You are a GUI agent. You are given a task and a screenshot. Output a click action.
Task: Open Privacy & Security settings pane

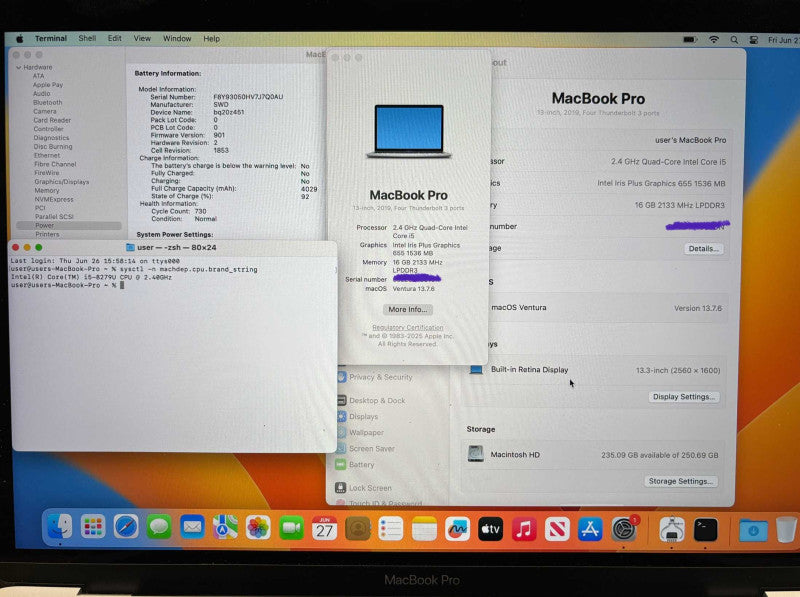point(375,377)
